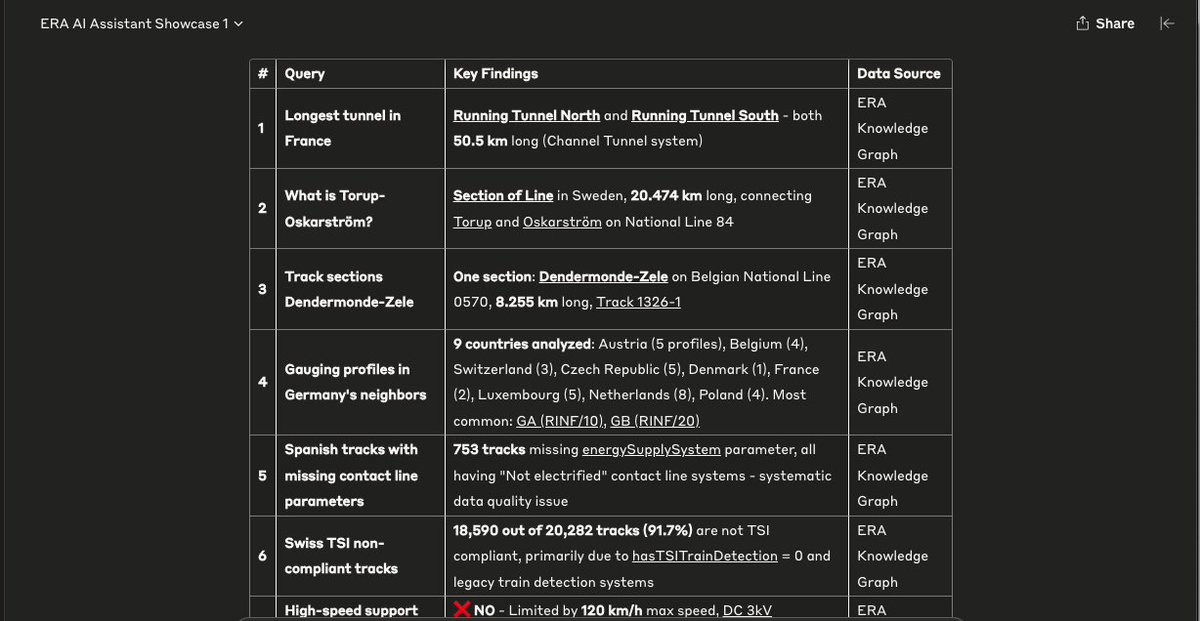Open the ERA AI Assistant Showcase 1 title dropdown

(141, 23)
